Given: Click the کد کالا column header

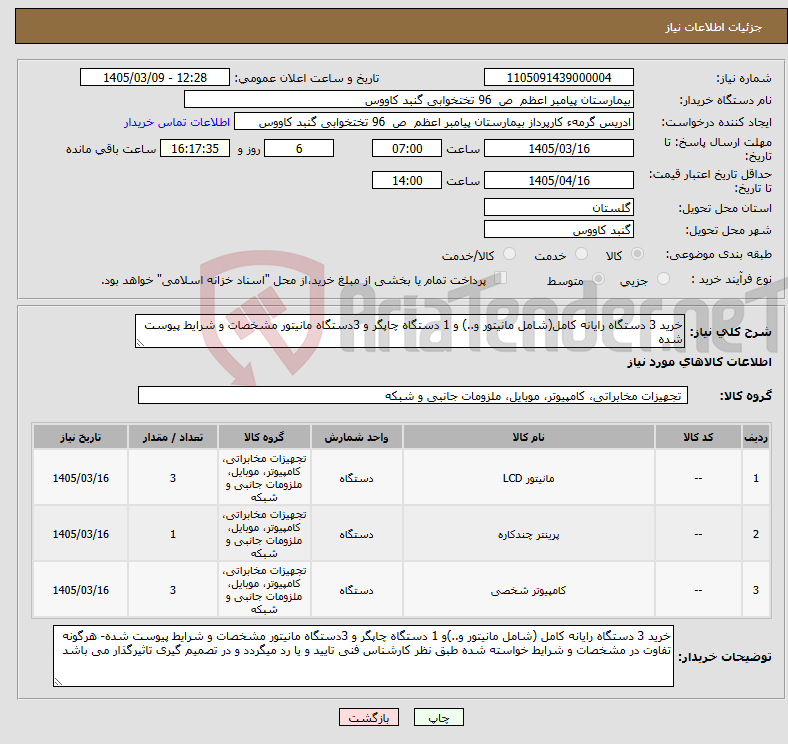Looking at the screenshot, I should 698,437.
